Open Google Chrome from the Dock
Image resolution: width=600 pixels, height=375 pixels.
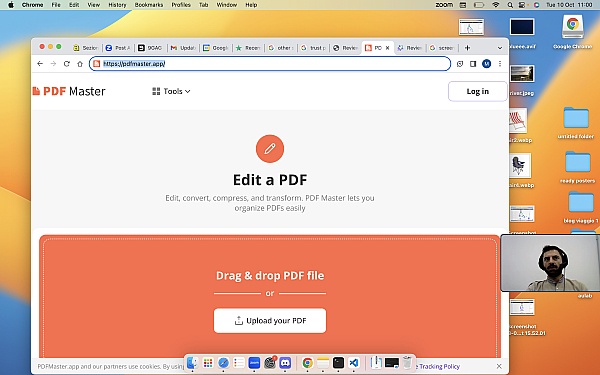click(x=307, y=362)
